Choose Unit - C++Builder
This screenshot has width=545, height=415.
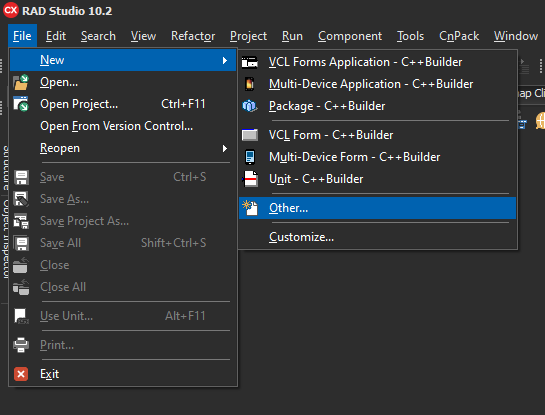tap(377, 179)
